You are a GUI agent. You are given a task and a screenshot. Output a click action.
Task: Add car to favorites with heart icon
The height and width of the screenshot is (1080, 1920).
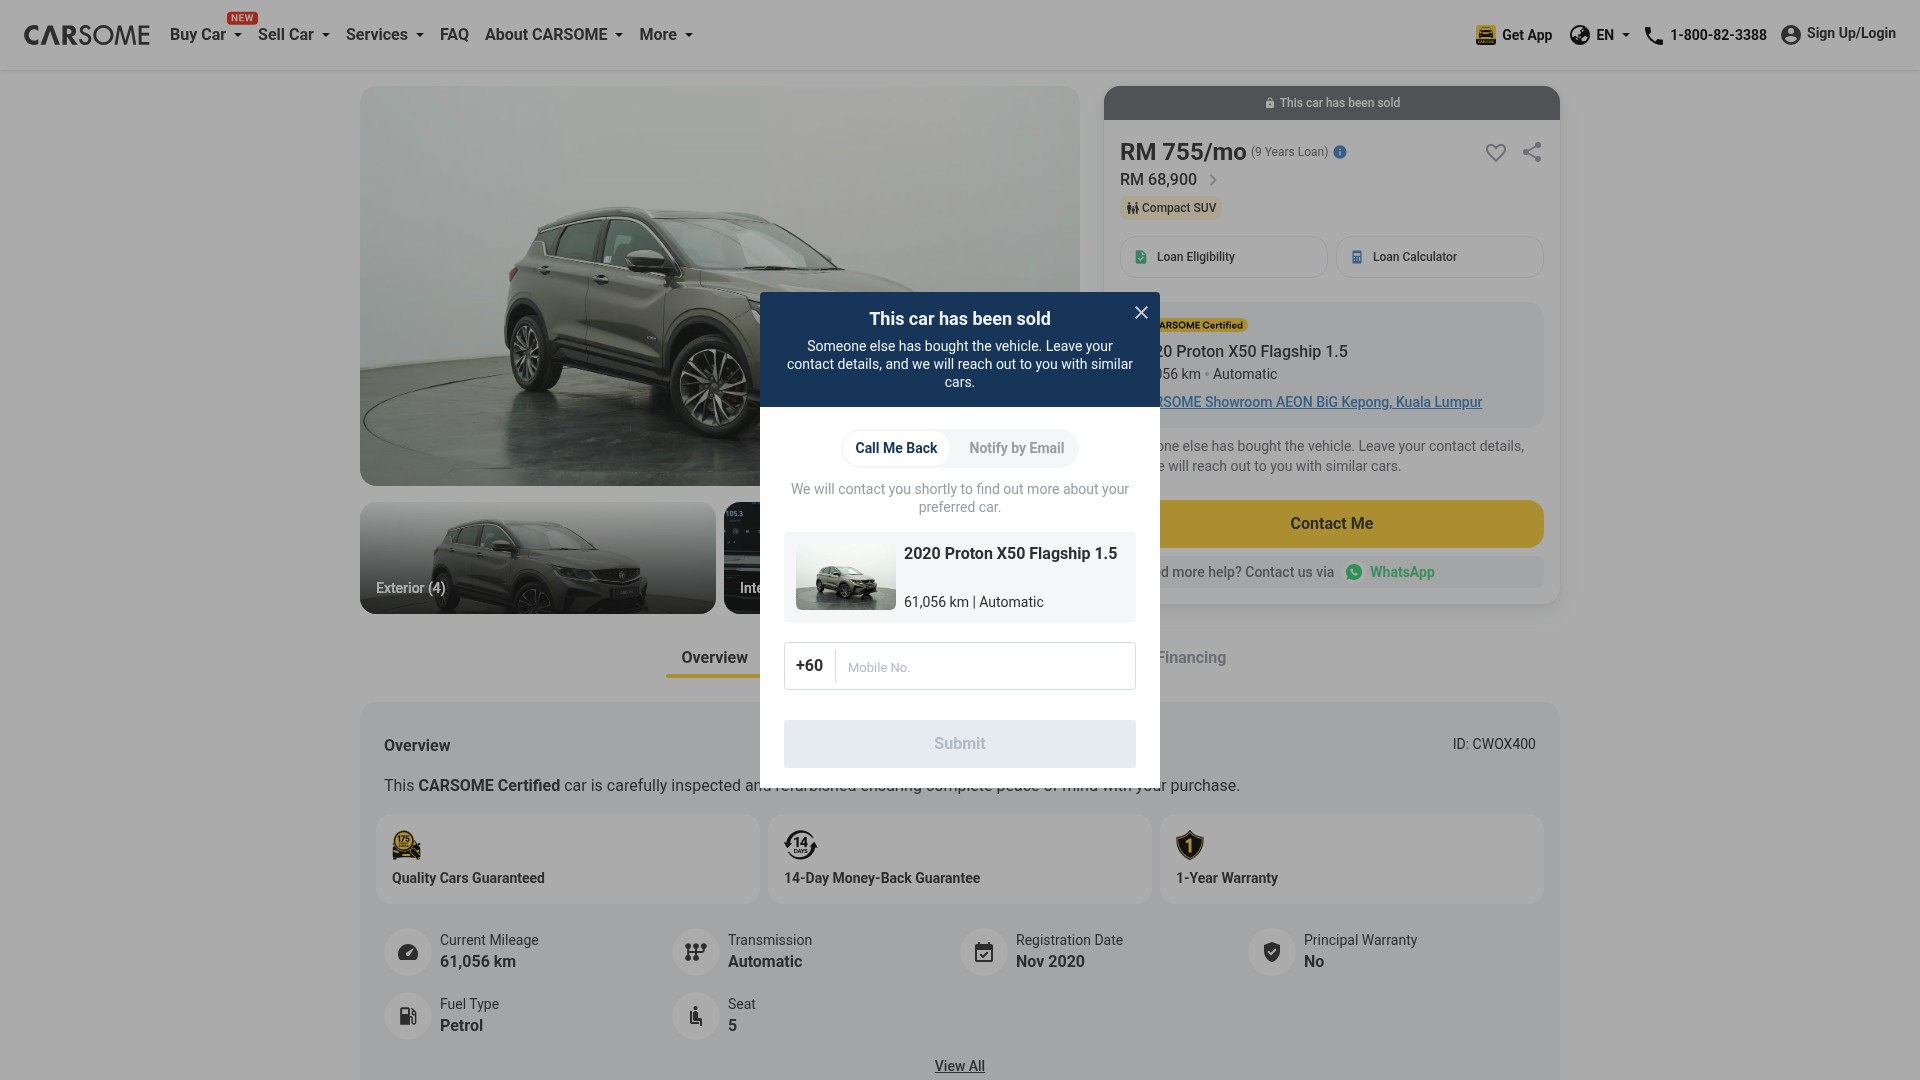(x=1495, y=152)
